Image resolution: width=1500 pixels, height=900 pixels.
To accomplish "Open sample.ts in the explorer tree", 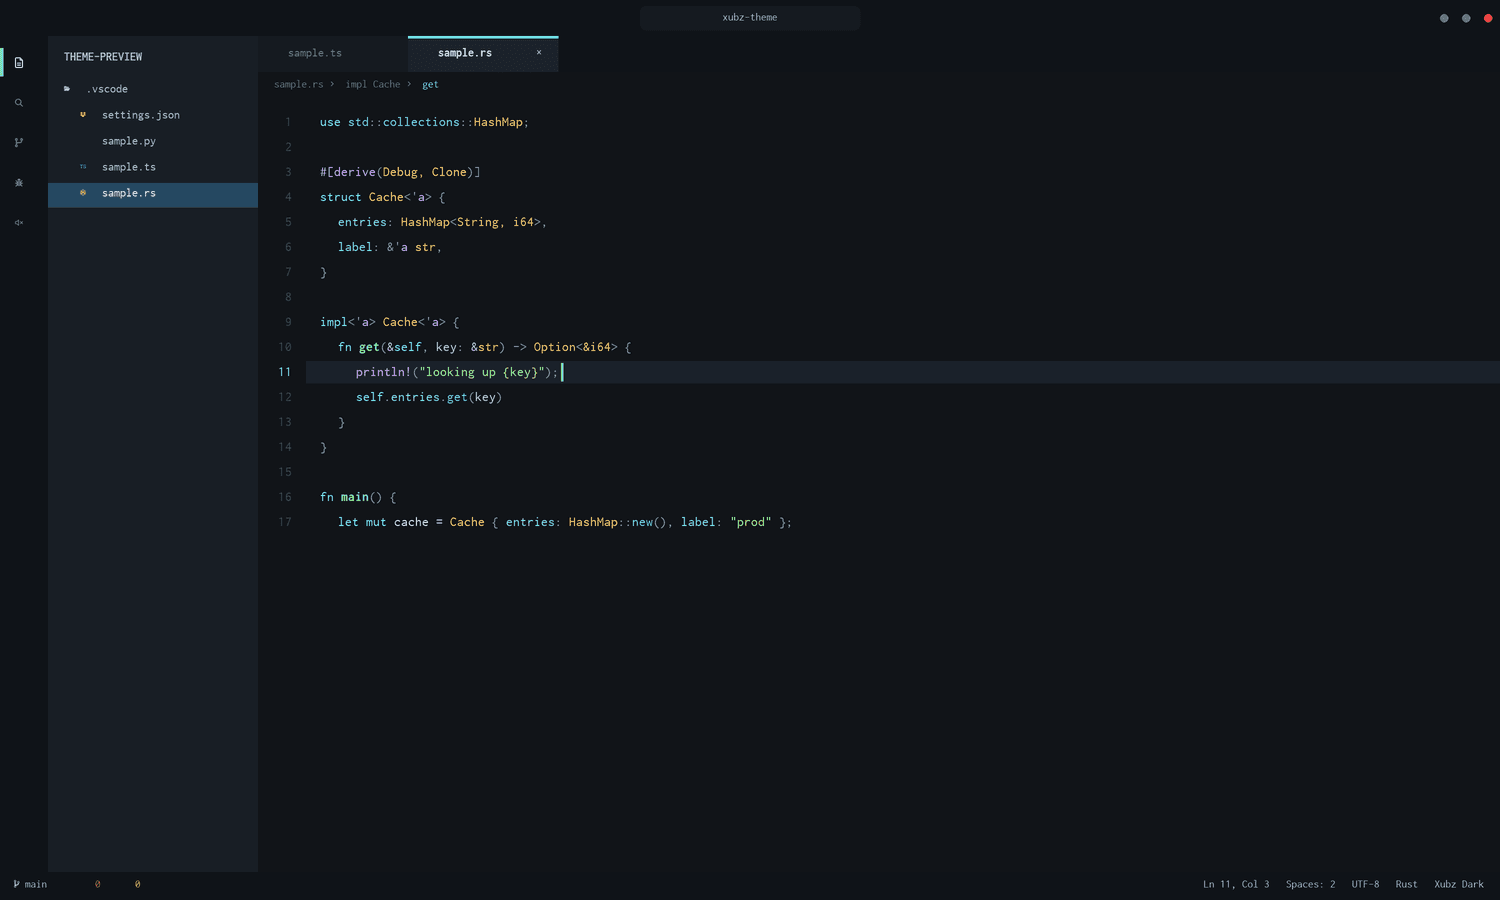I will tap(153, 167).
